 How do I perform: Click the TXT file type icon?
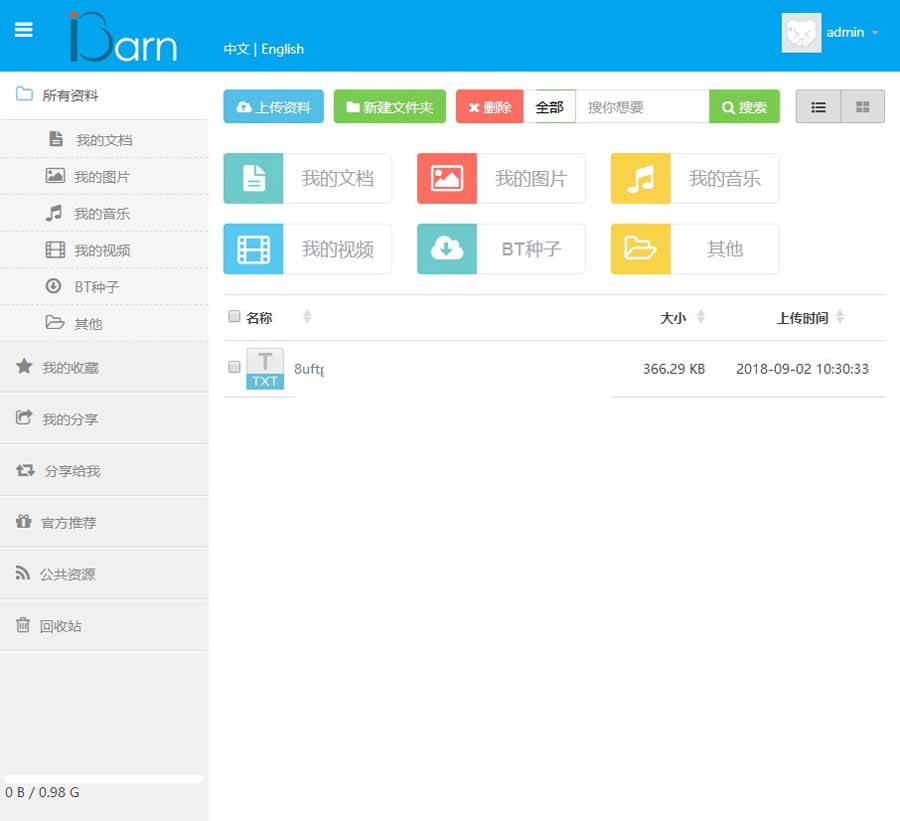[x=265, y=369]
